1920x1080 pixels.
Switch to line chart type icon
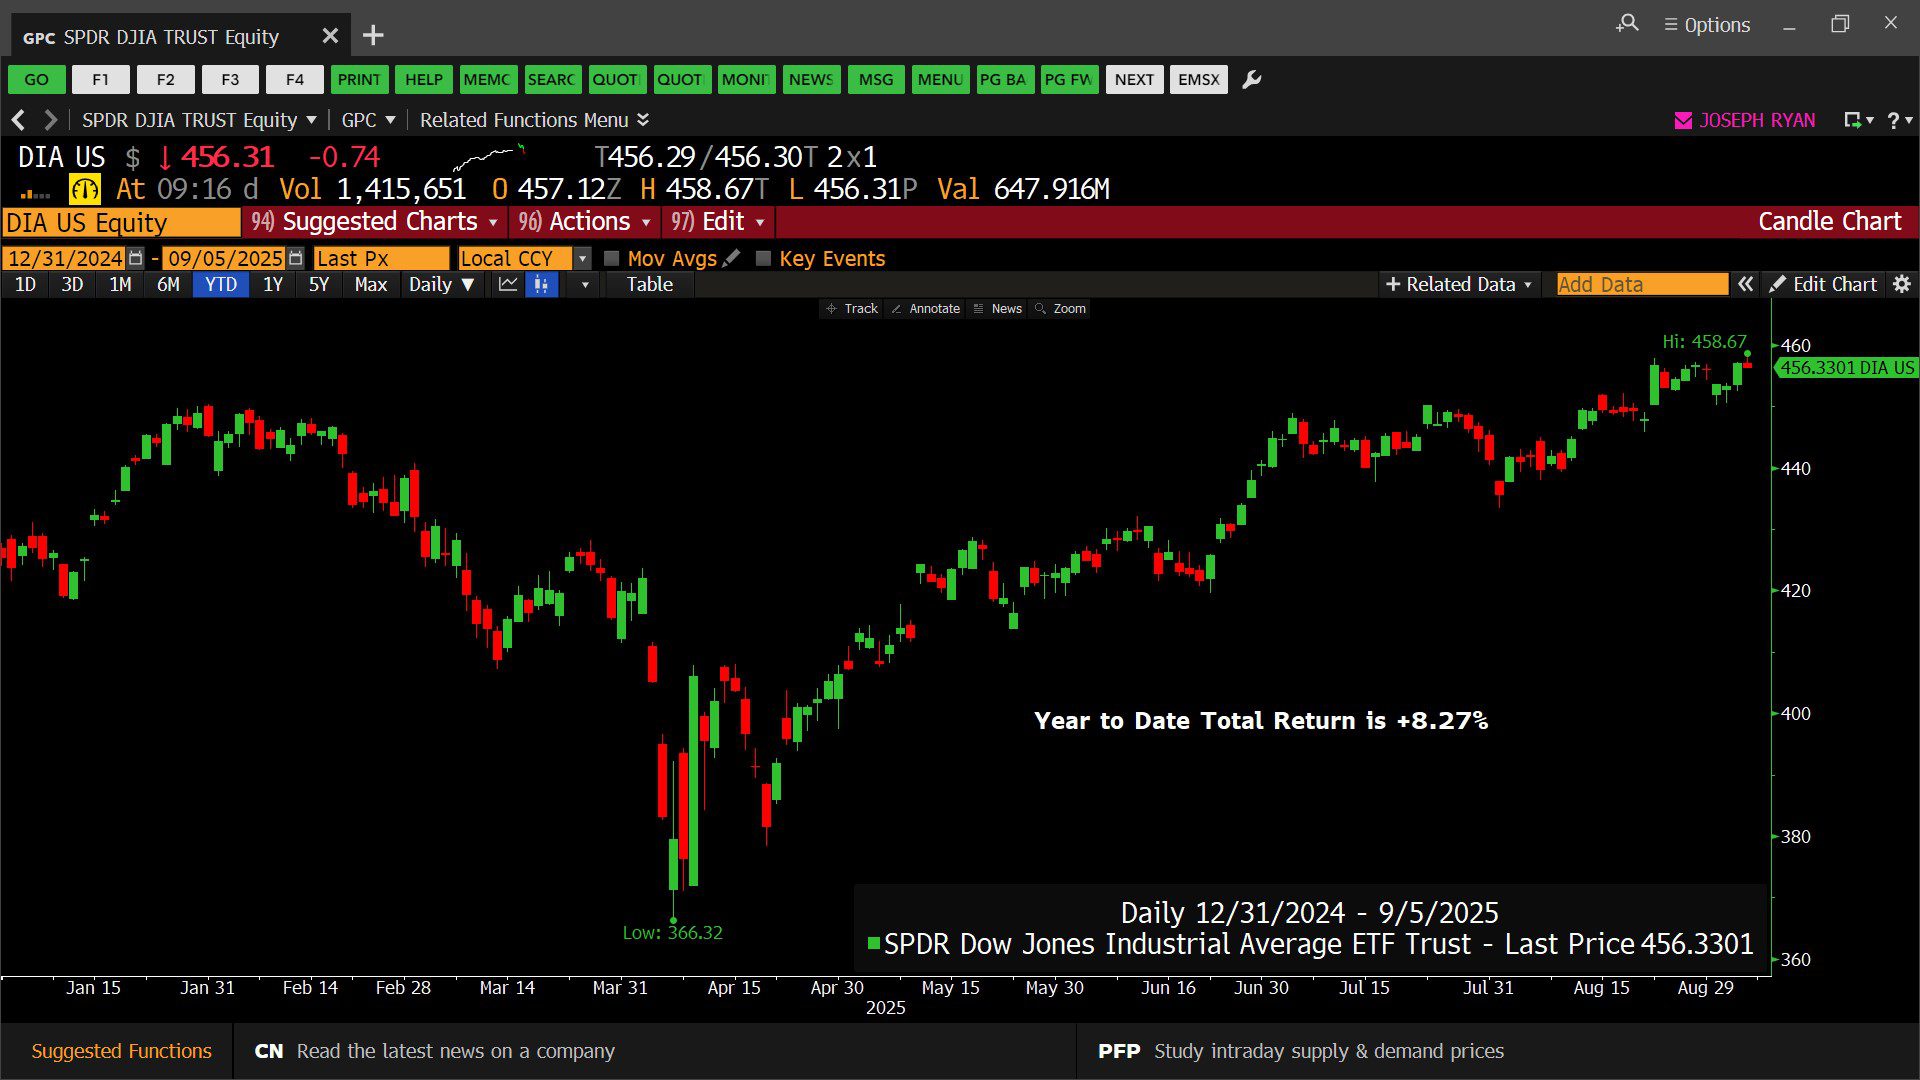[x=508, y=285]
